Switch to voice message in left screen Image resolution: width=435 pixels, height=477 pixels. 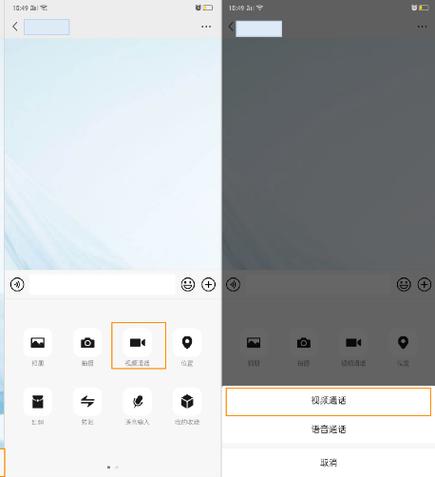click(x=17, y=285)
